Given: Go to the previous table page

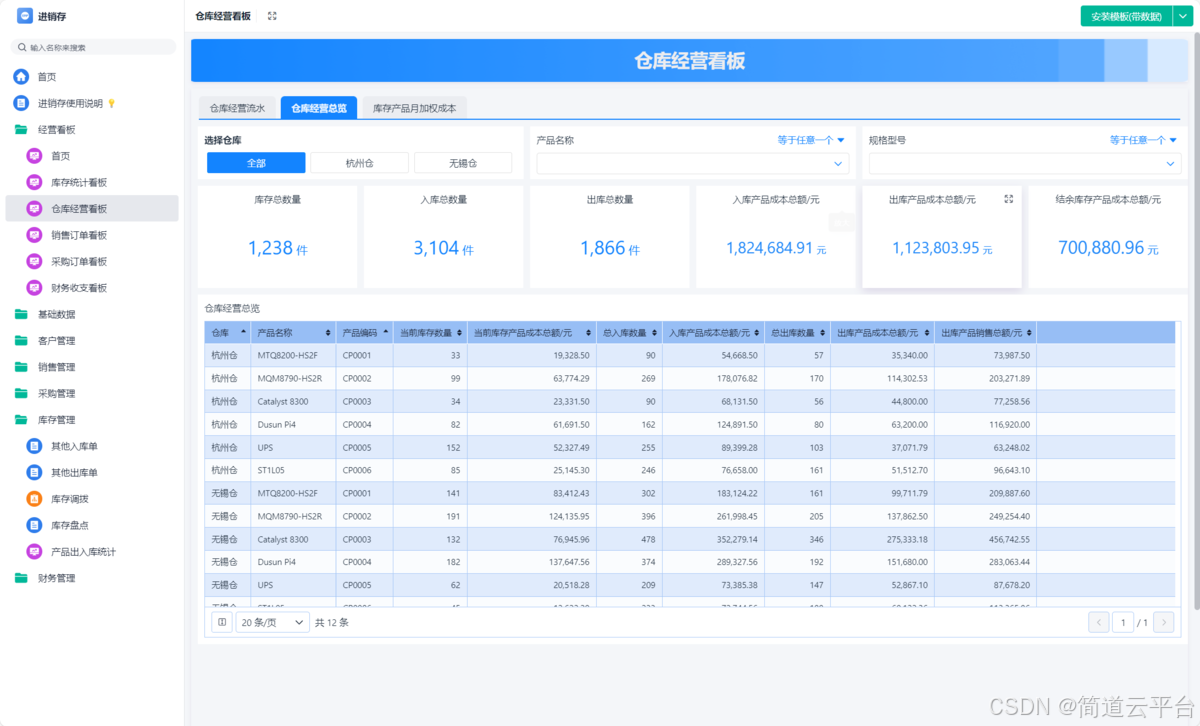Looking at the screenshot, I should point(1099,622).
